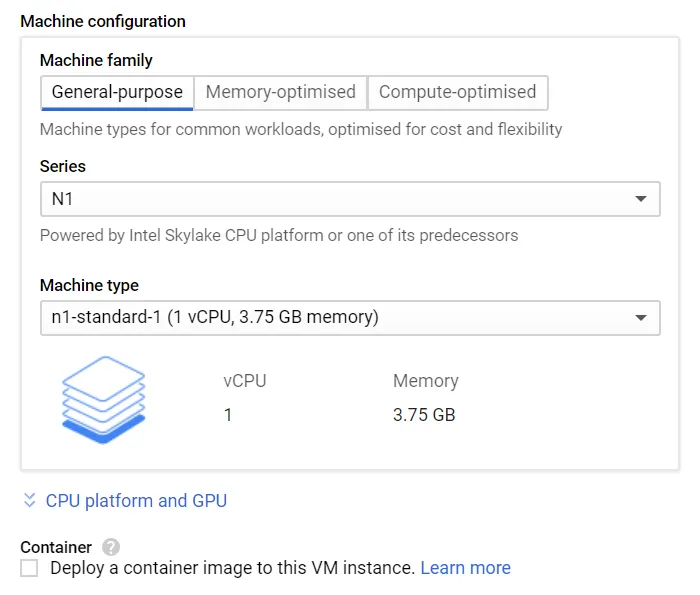Image resolution: width=700 pixels, height=595 pixels.
Task: Click the Machine configuration heading
Action: pyautogui.click(x=103, y=21)
